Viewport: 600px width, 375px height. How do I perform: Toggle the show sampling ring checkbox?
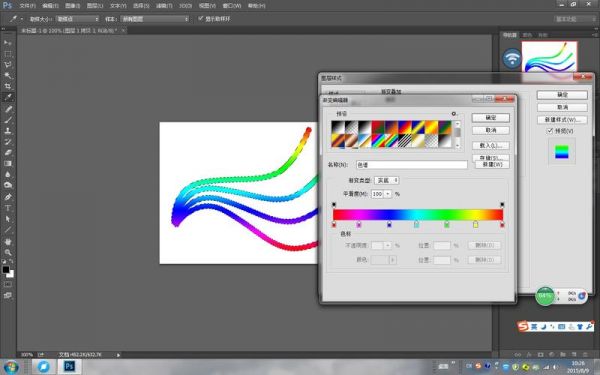pyautogui.click(x=200, y=18)
